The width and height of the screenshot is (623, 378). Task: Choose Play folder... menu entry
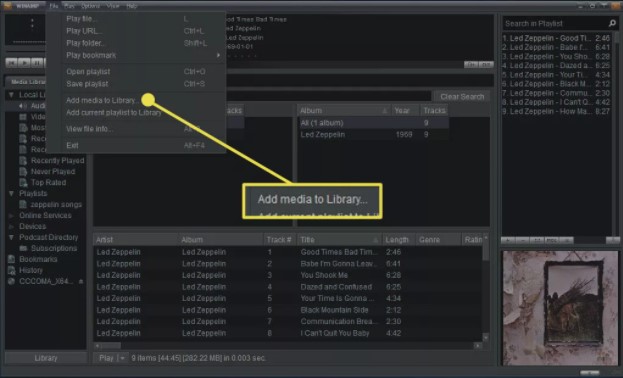[x=136, y=43]
